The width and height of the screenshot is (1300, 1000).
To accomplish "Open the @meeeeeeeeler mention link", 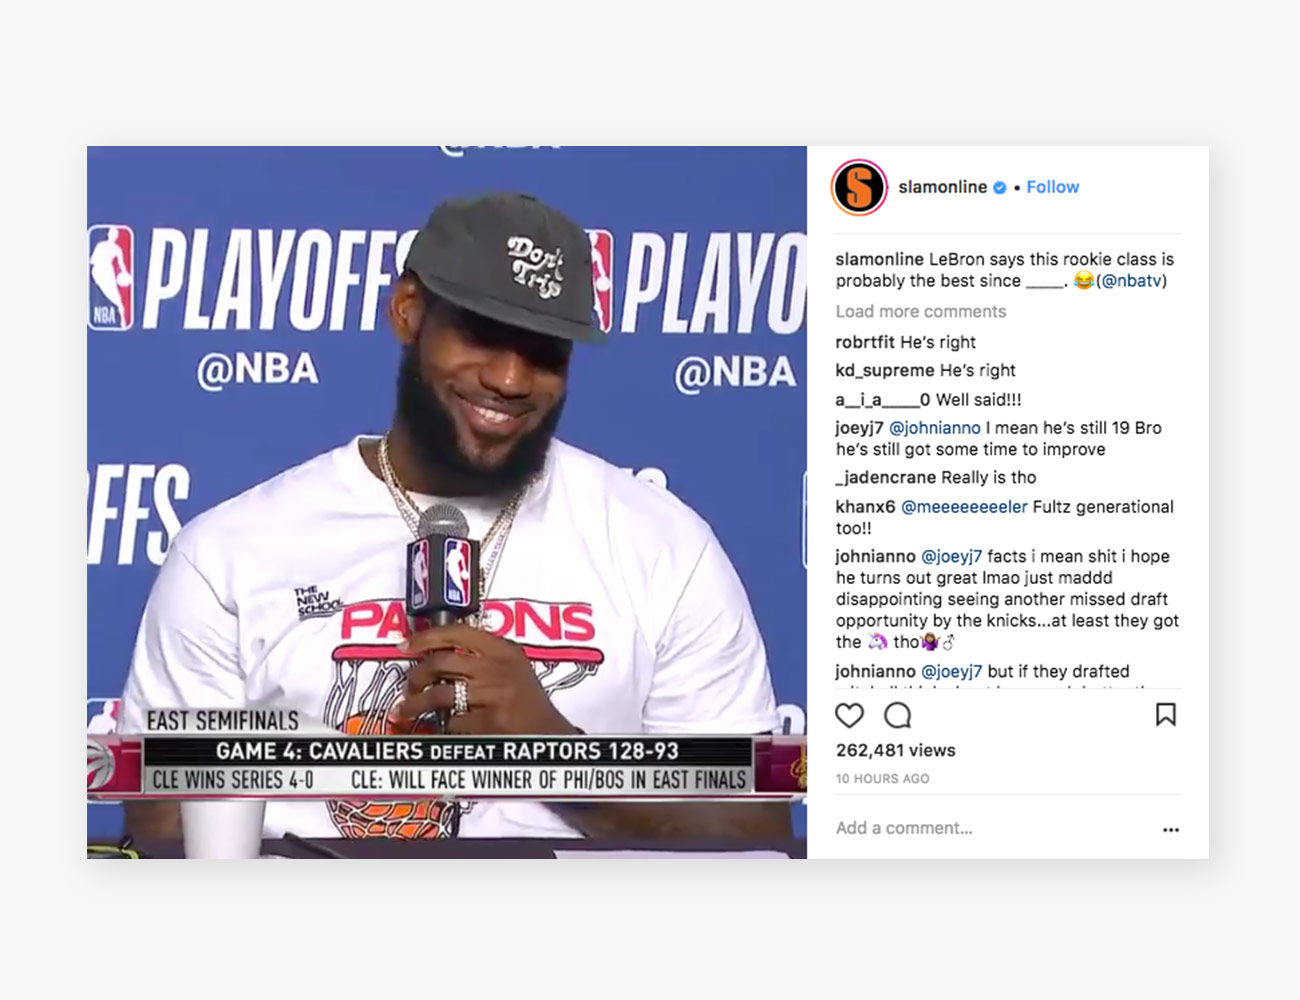I will tap(964, 507).
